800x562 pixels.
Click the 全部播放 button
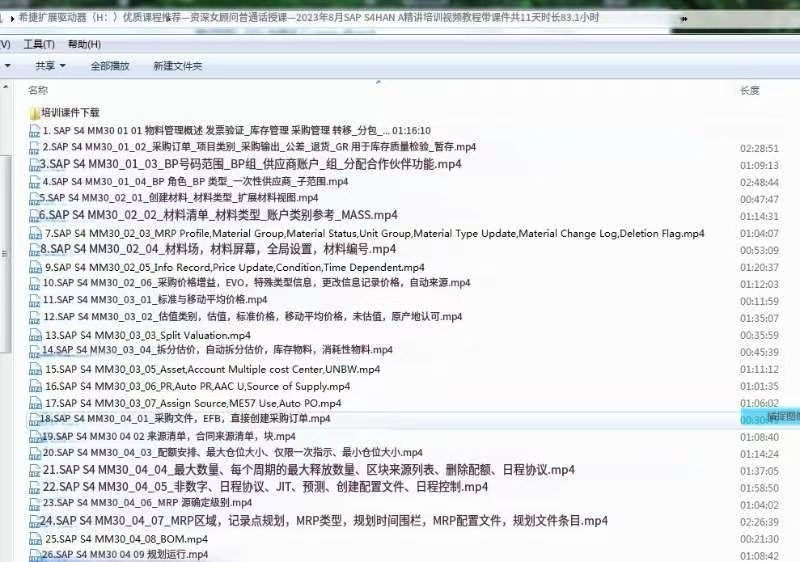pos(110,66)
